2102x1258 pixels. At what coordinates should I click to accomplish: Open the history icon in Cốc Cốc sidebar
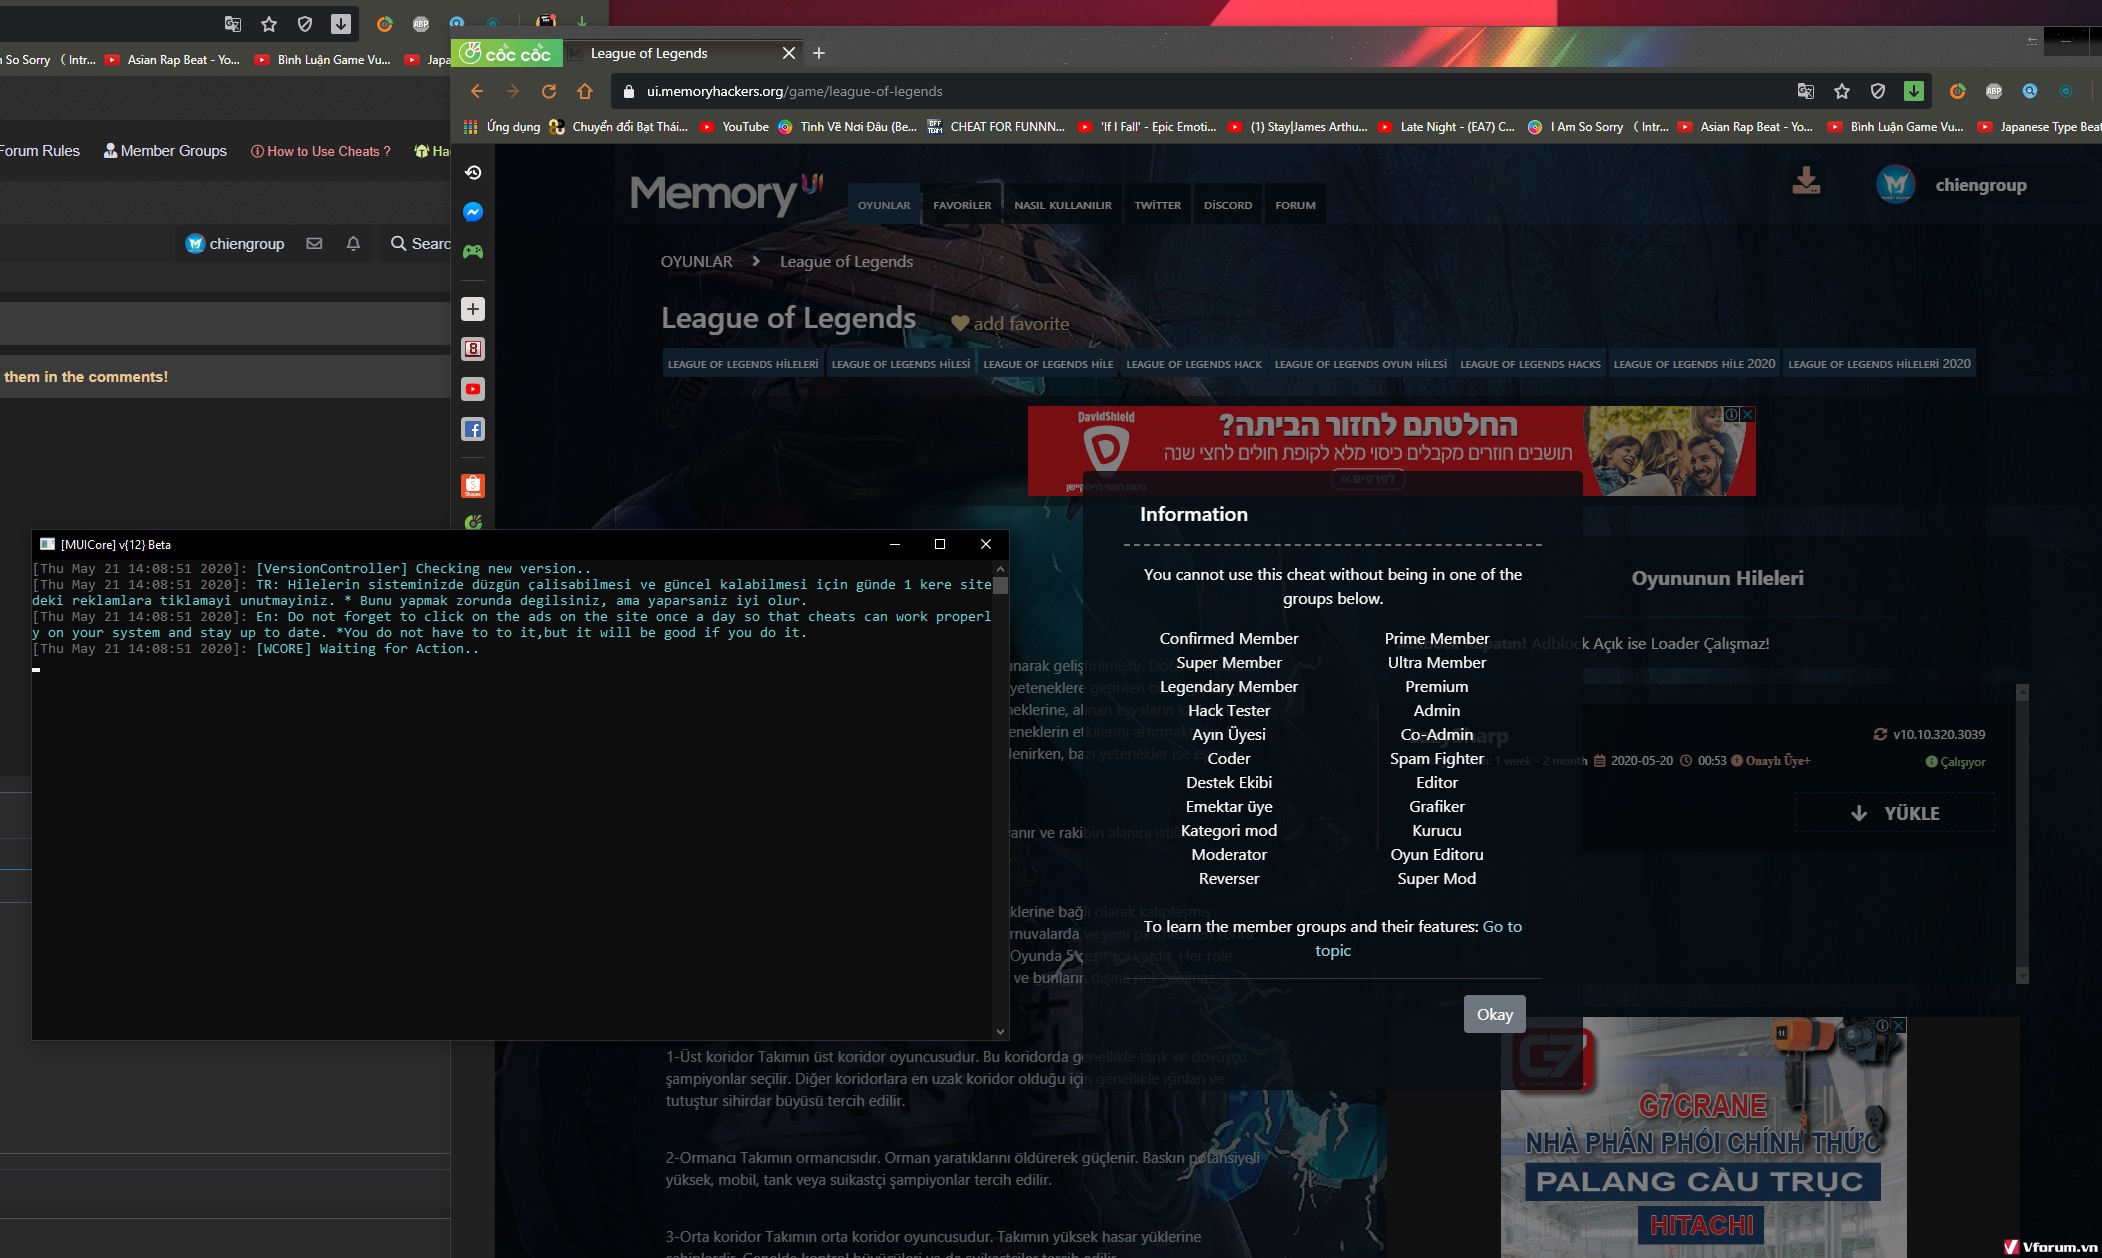(x=473, y=172)
